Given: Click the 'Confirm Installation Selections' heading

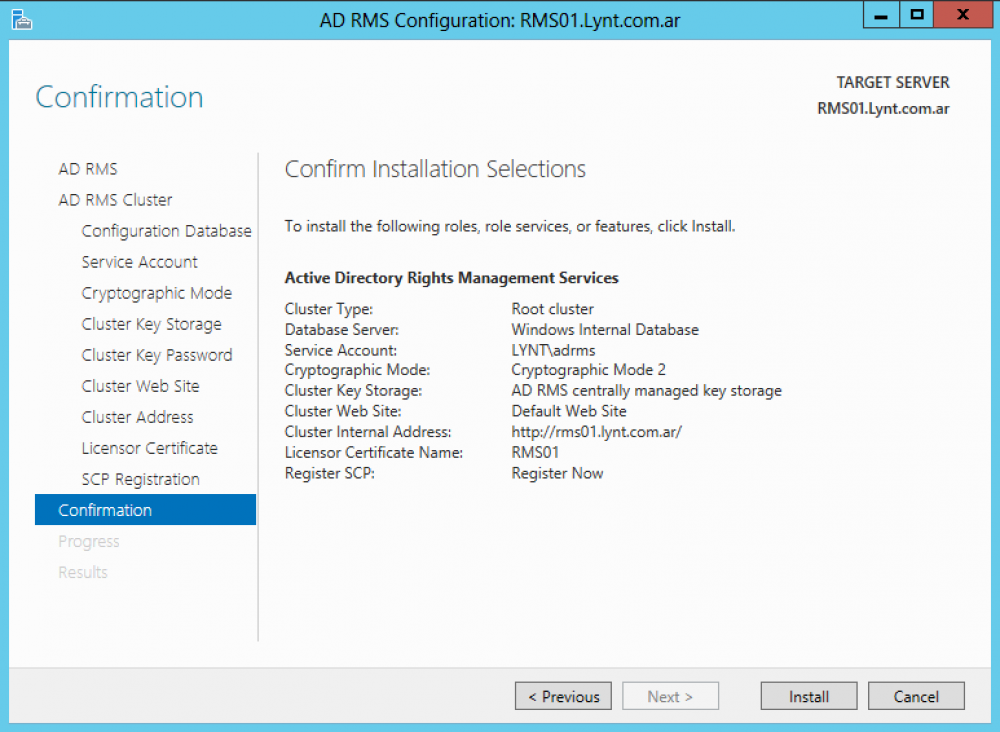Looking at the screenshot, I should click(x=435, y=169).
